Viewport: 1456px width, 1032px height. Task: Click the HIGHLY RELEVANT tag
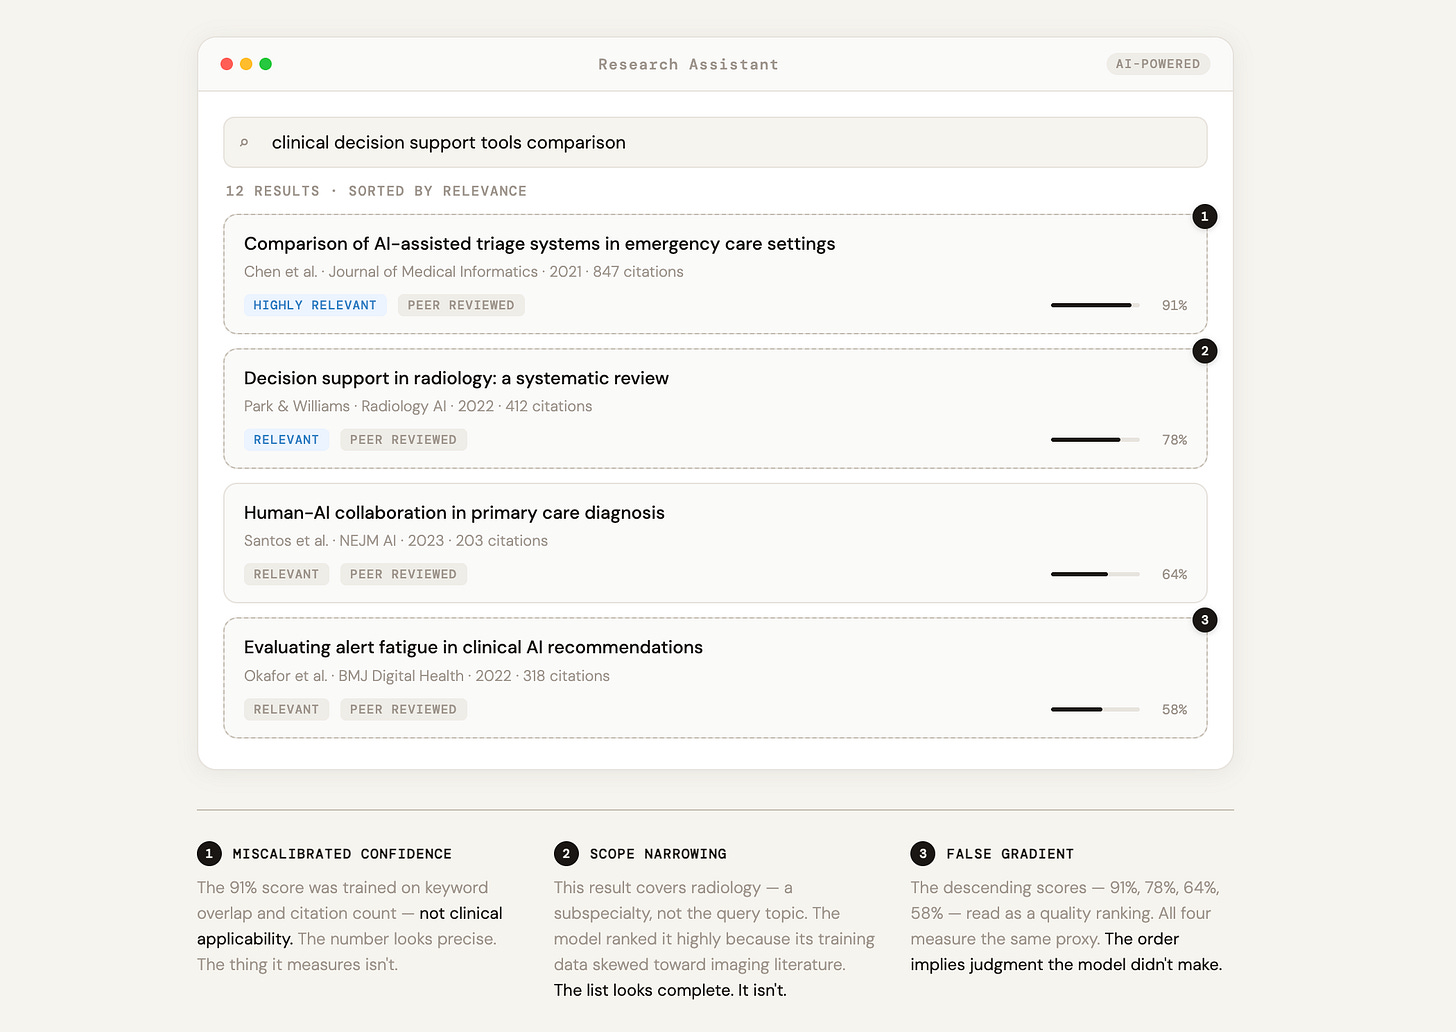point(315,305)
